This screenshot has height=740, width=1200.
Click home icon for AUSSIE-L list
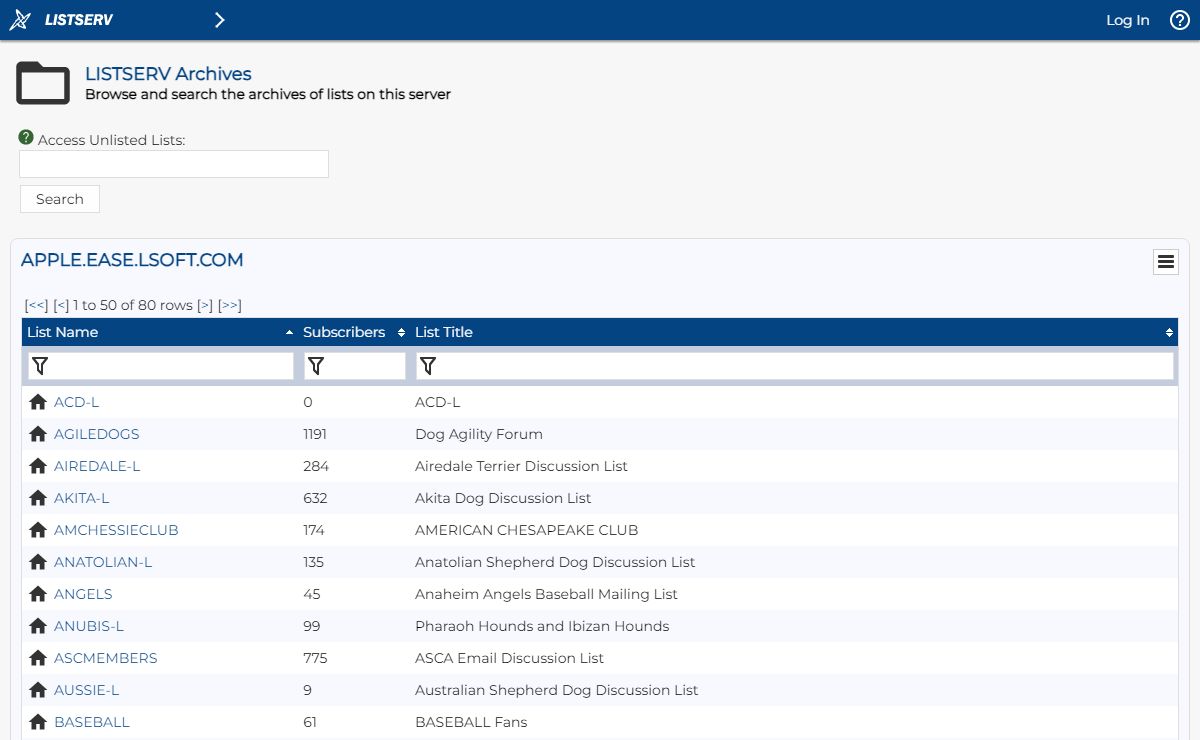[x=38, y=690]
